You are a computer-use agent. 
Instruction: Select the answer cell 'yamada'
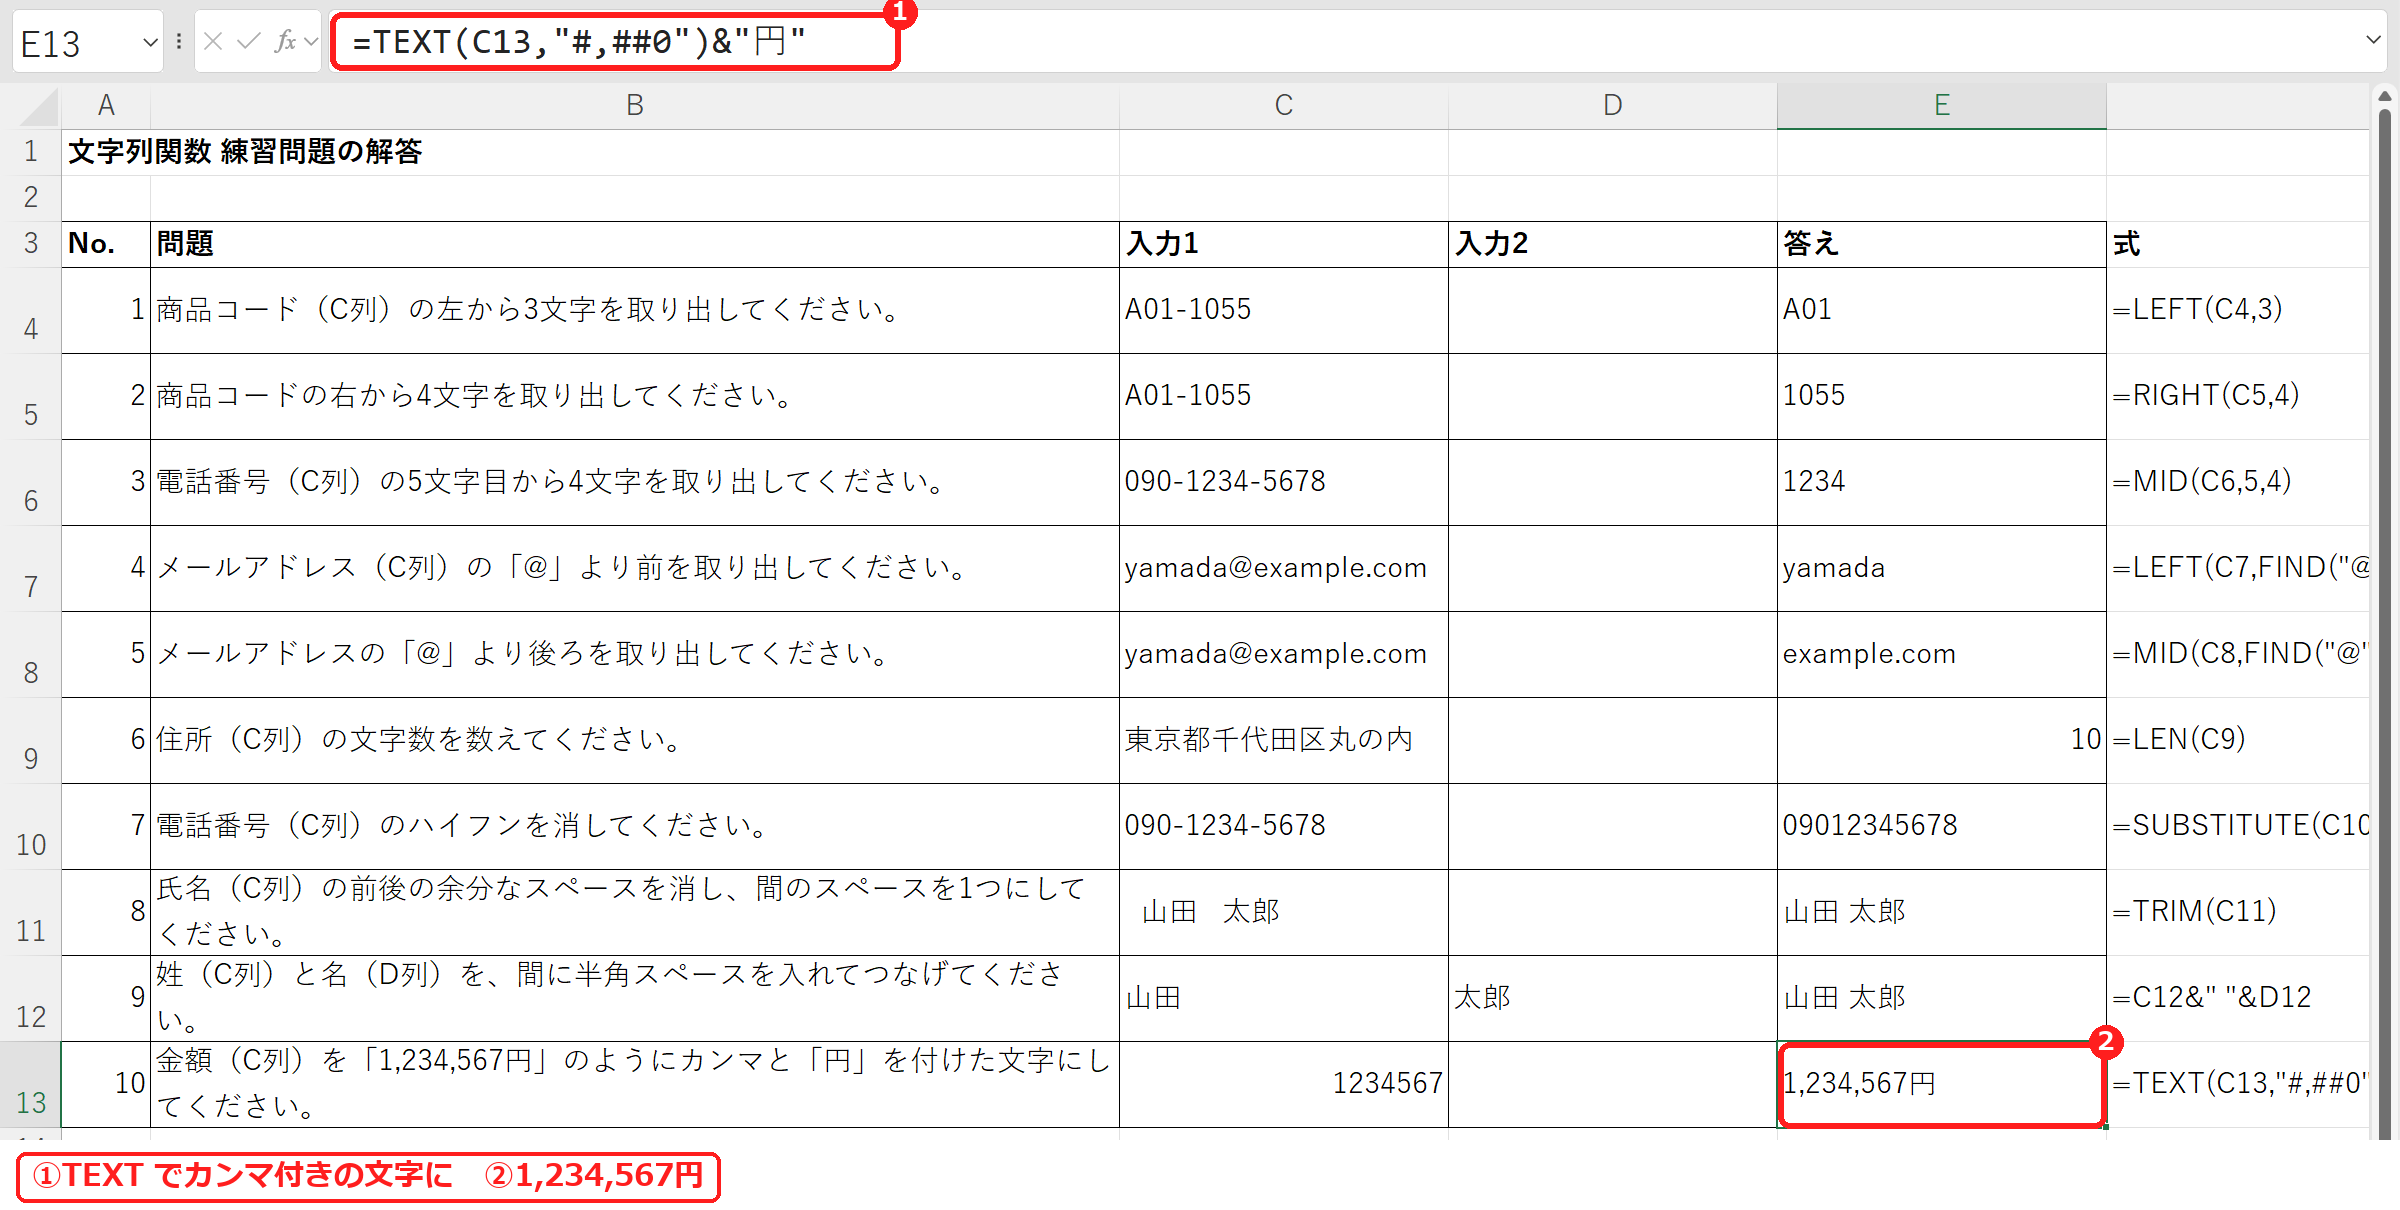(x=1942, y=568)
